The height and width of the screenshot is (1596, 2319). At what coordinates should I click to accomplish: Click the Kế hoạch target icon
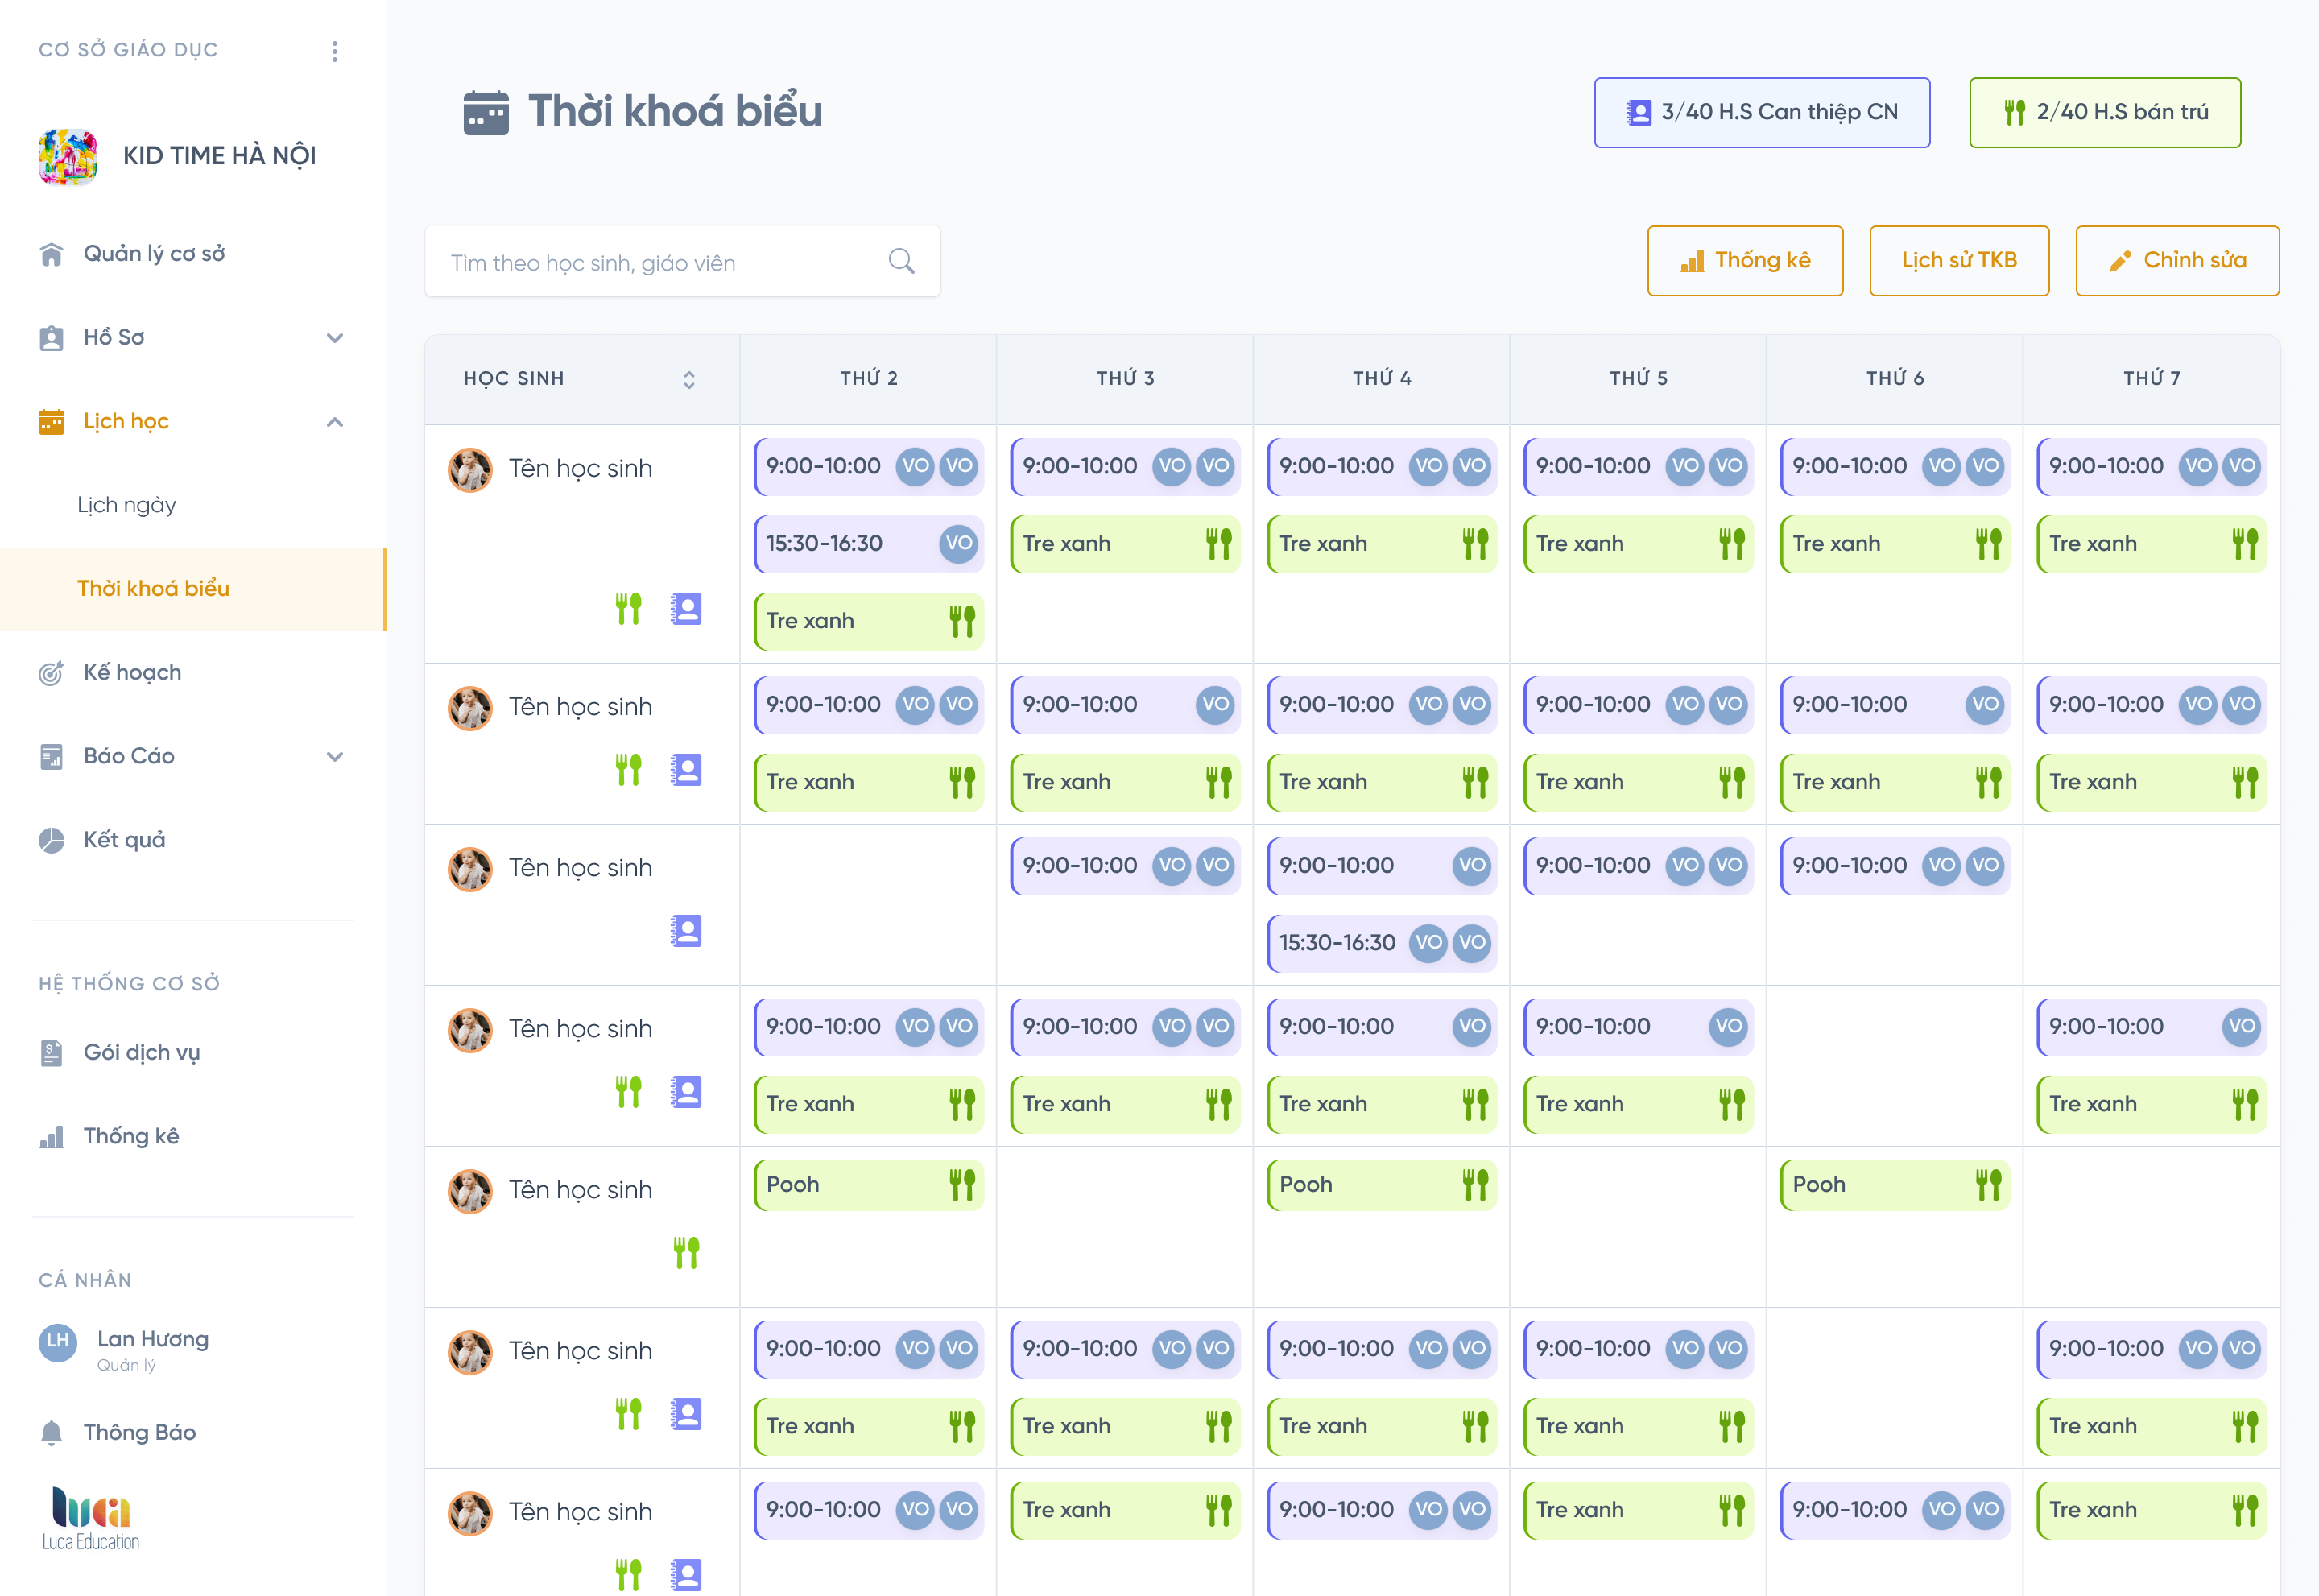52,673
